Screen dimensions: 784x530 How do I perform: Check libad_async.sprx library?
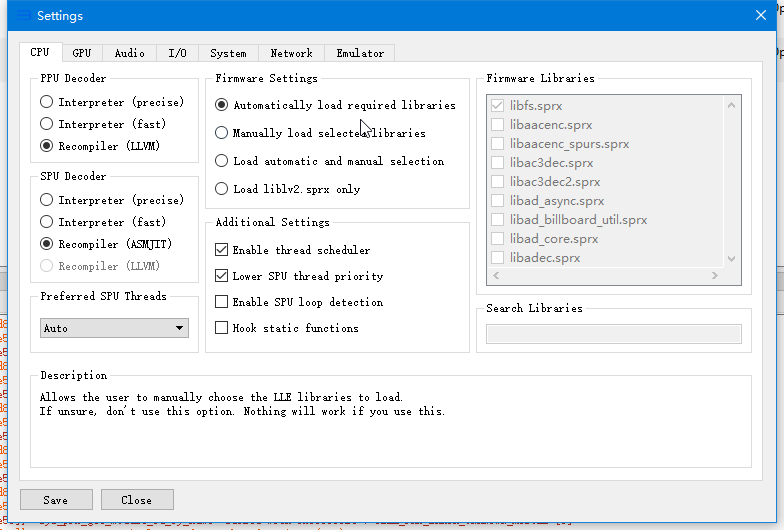[x=498, y=200]
